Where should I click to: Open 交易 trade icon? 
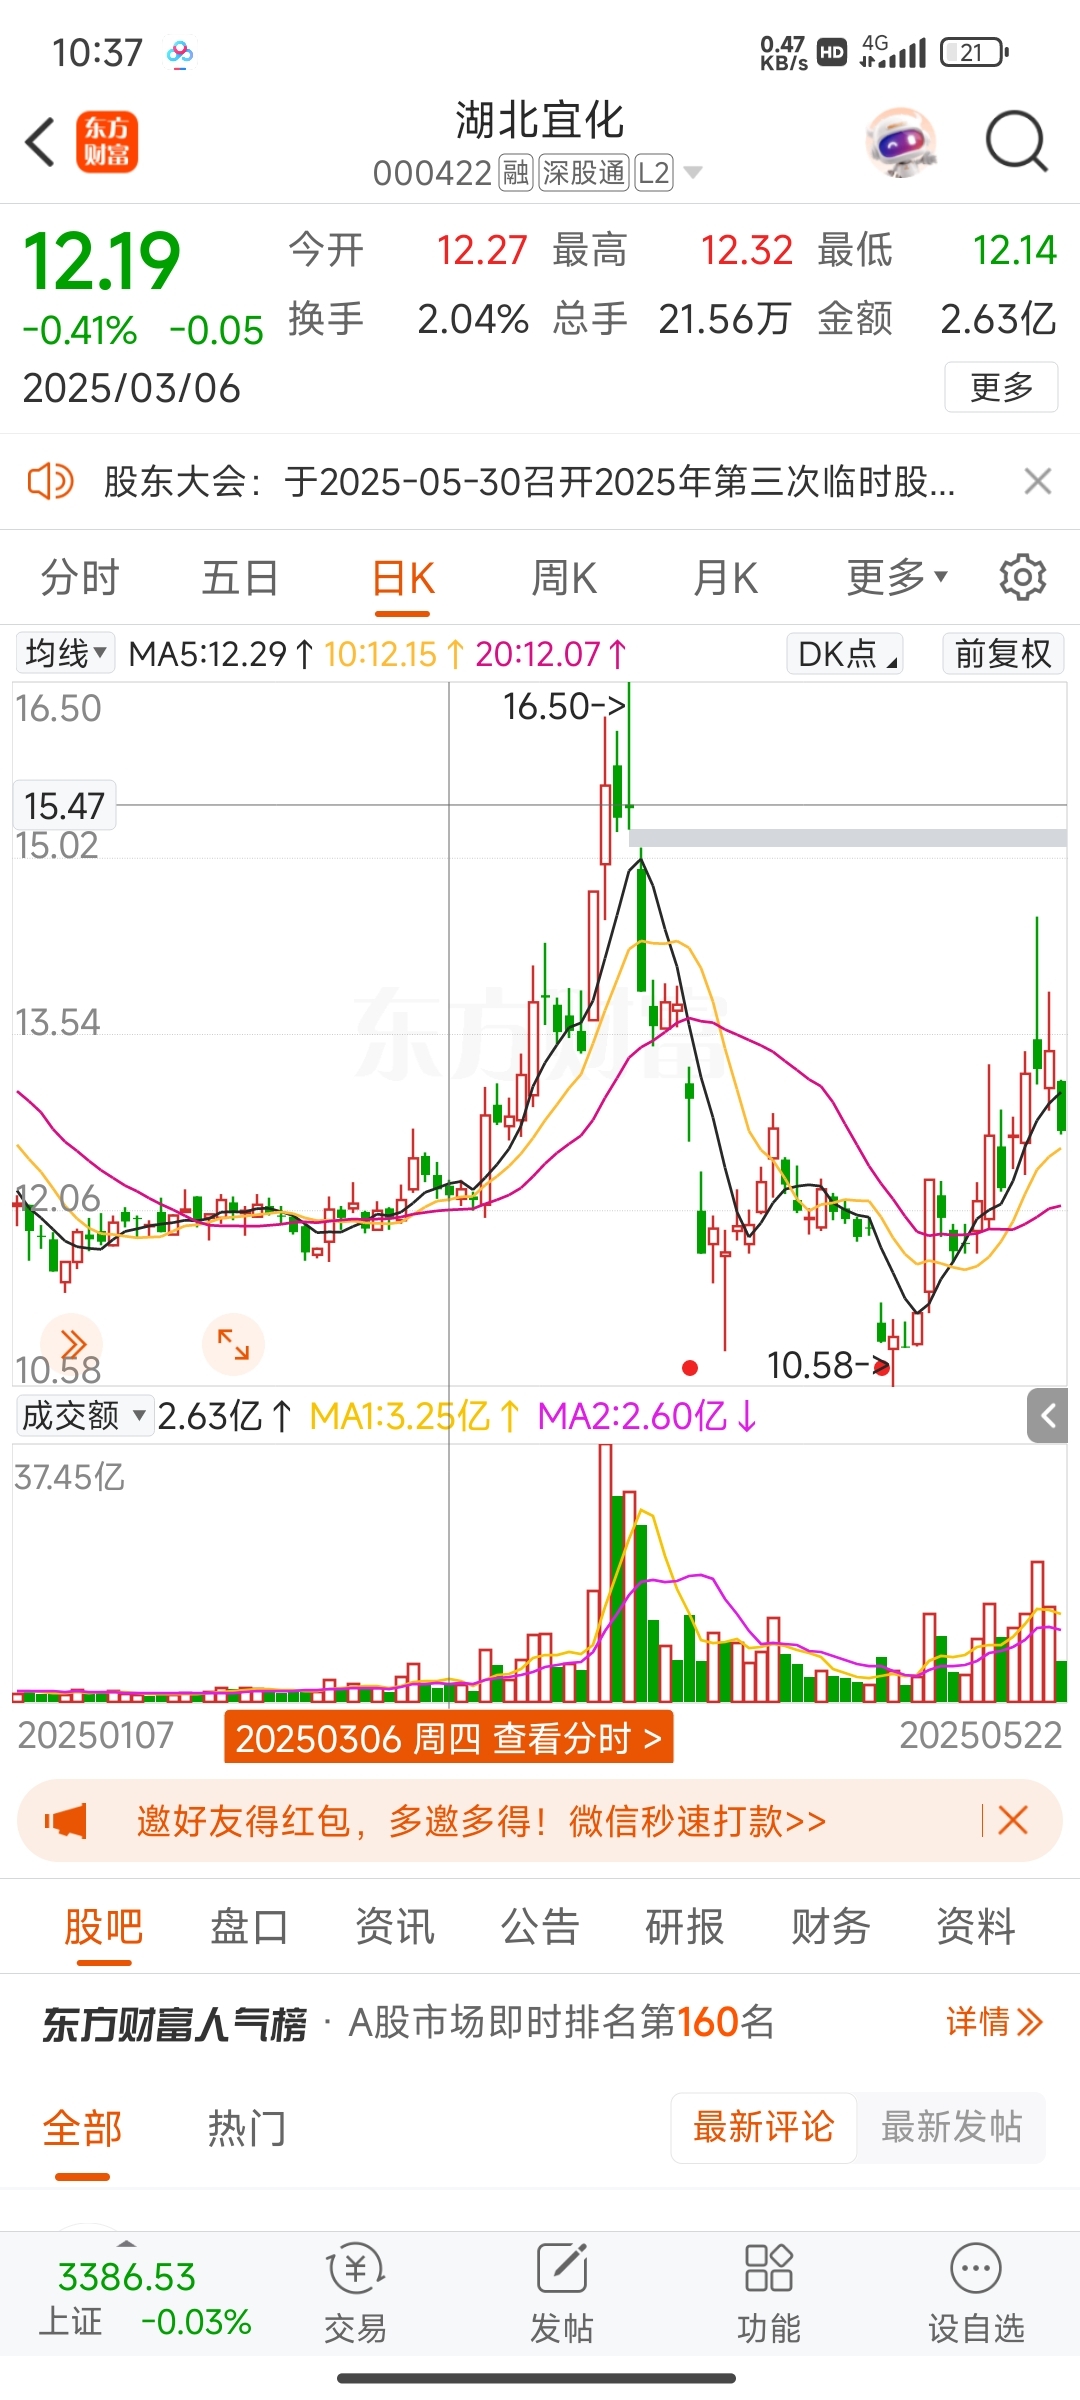coord(355,2294)
